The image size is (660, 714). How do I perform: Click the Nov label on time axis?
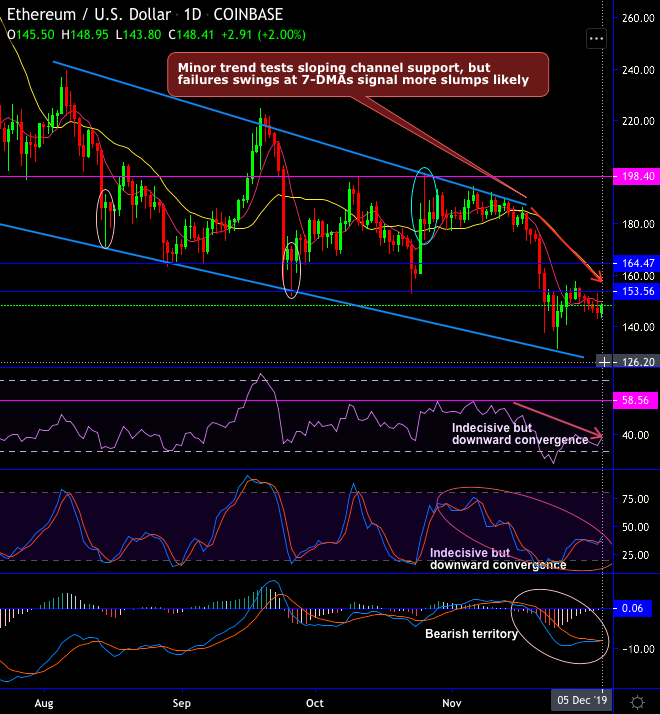pyautogui.click(x=451, y=703)
